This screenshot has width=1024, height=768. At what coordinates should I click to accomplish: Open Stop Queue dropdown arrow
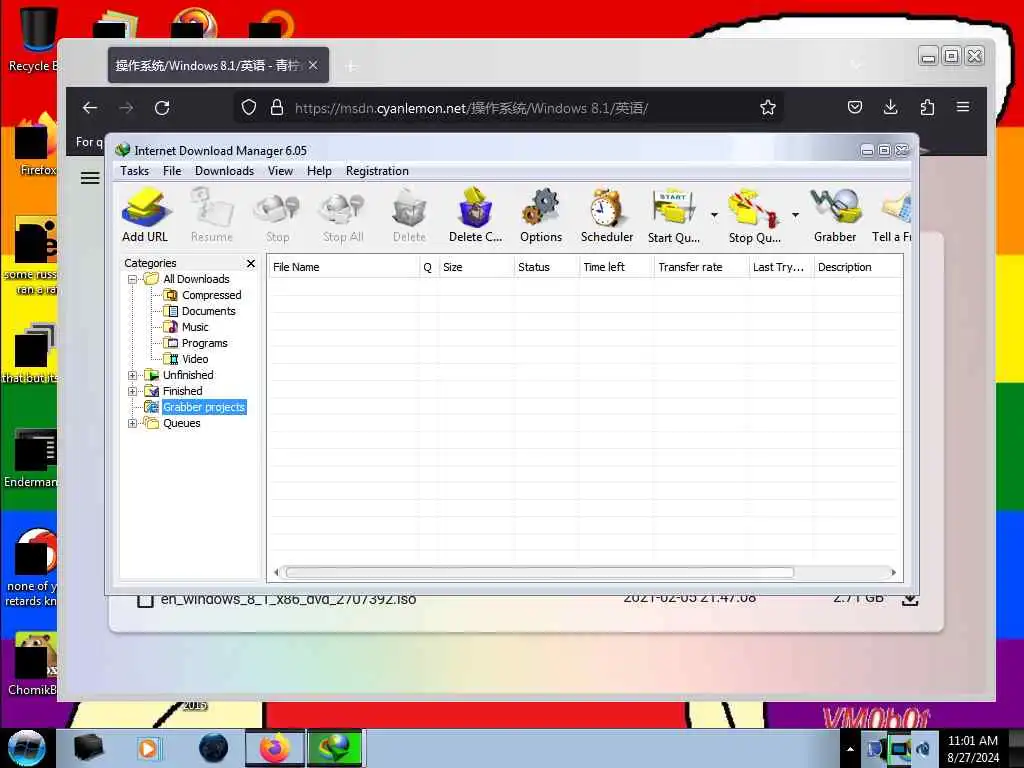[x=795, y=215]
